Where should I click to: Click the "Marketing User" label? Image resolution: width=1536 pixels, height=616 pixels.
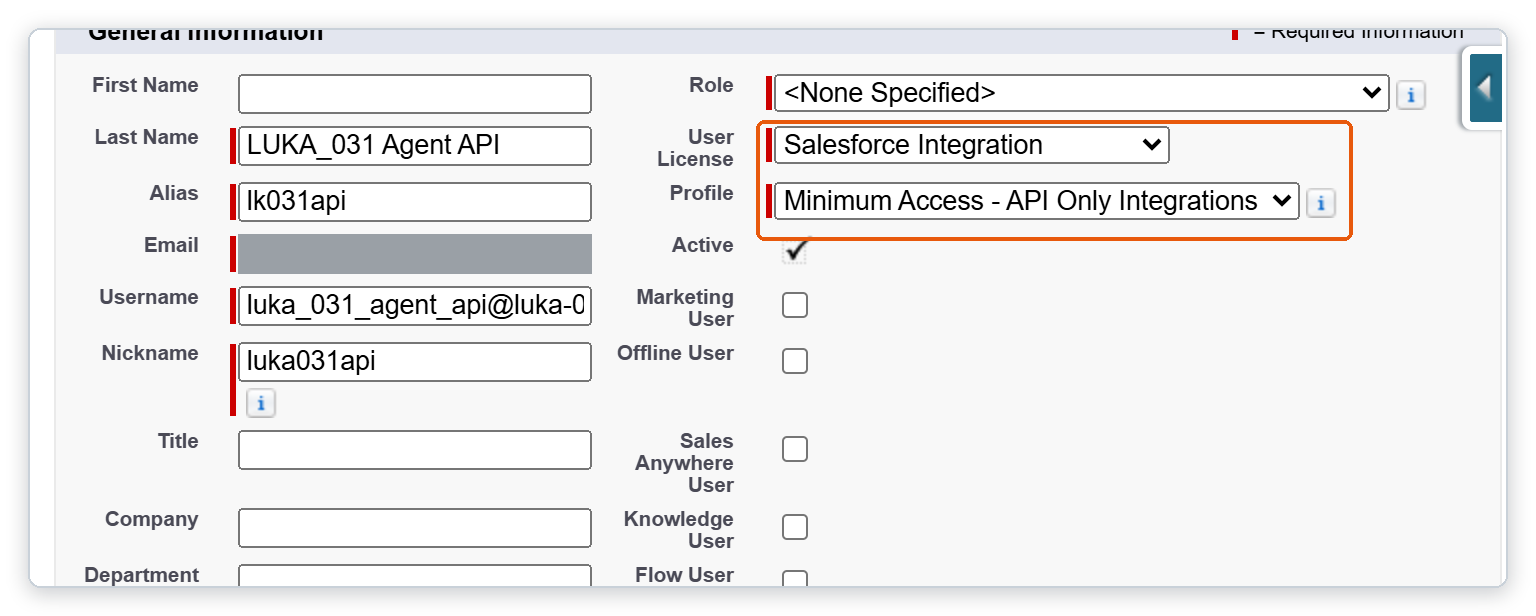pyautogui.click(x=685, y=308)
